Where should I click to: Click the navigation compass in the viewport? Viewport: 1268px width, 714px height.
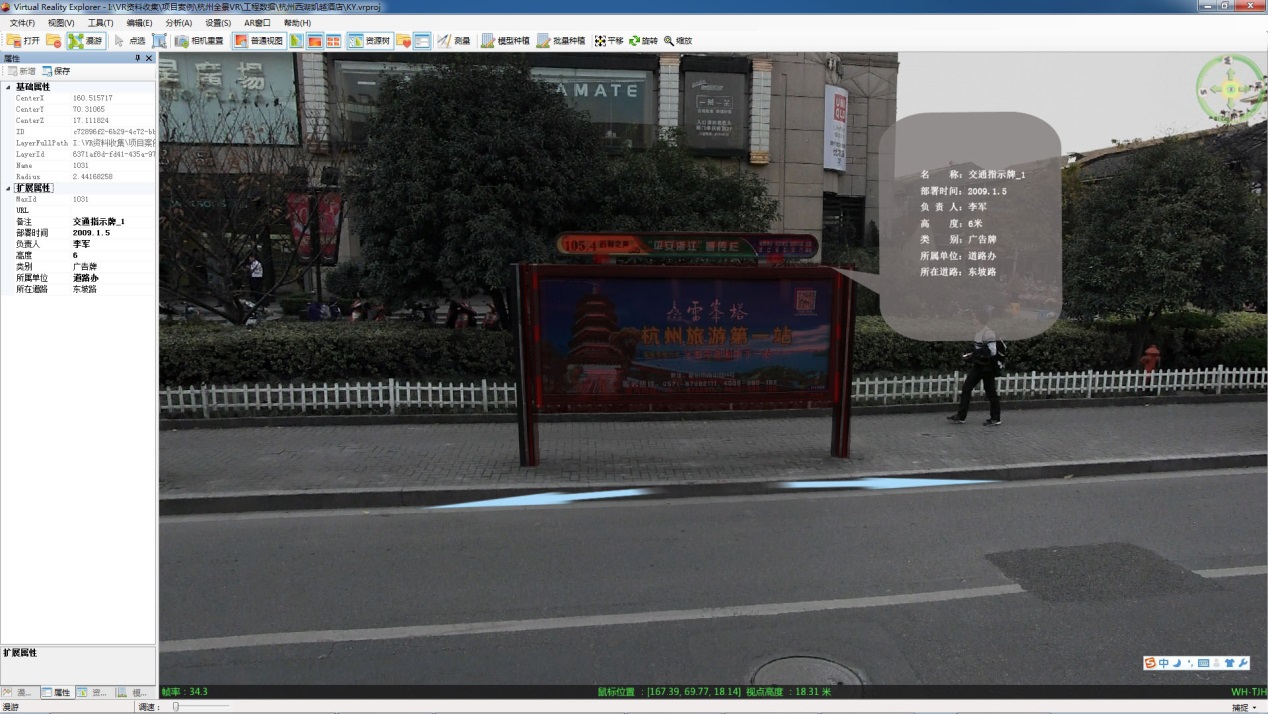[x=1230, y=89]
